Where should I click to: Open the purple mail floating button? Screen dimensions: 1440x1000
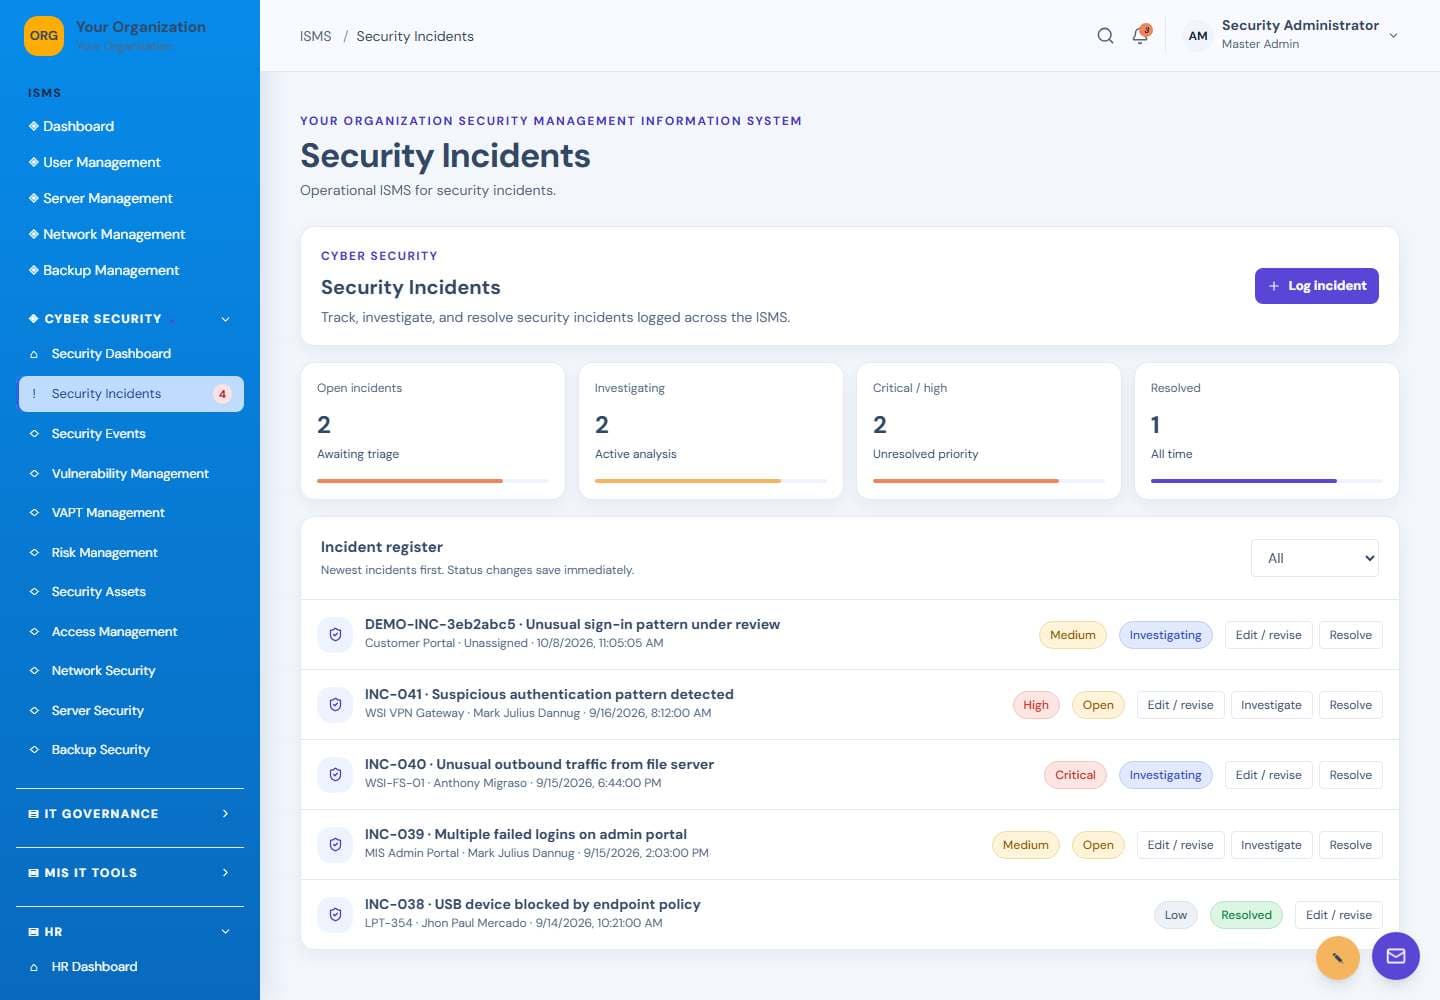pyautogui.click(x=1396, y=956)
